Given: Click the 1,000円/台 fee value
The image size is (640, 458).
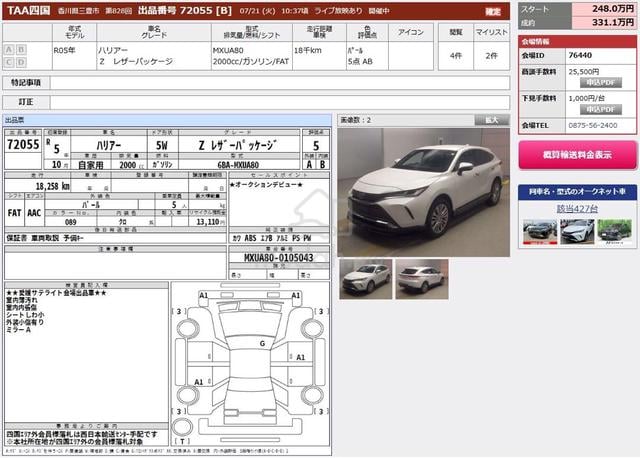Looking at the screenshot, I should coord(587,98).
